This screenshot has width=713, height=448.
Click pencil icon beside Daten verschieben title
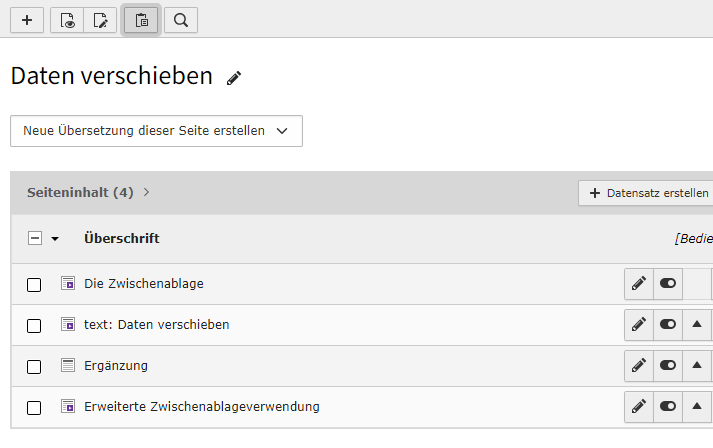(x=234, y=78)
